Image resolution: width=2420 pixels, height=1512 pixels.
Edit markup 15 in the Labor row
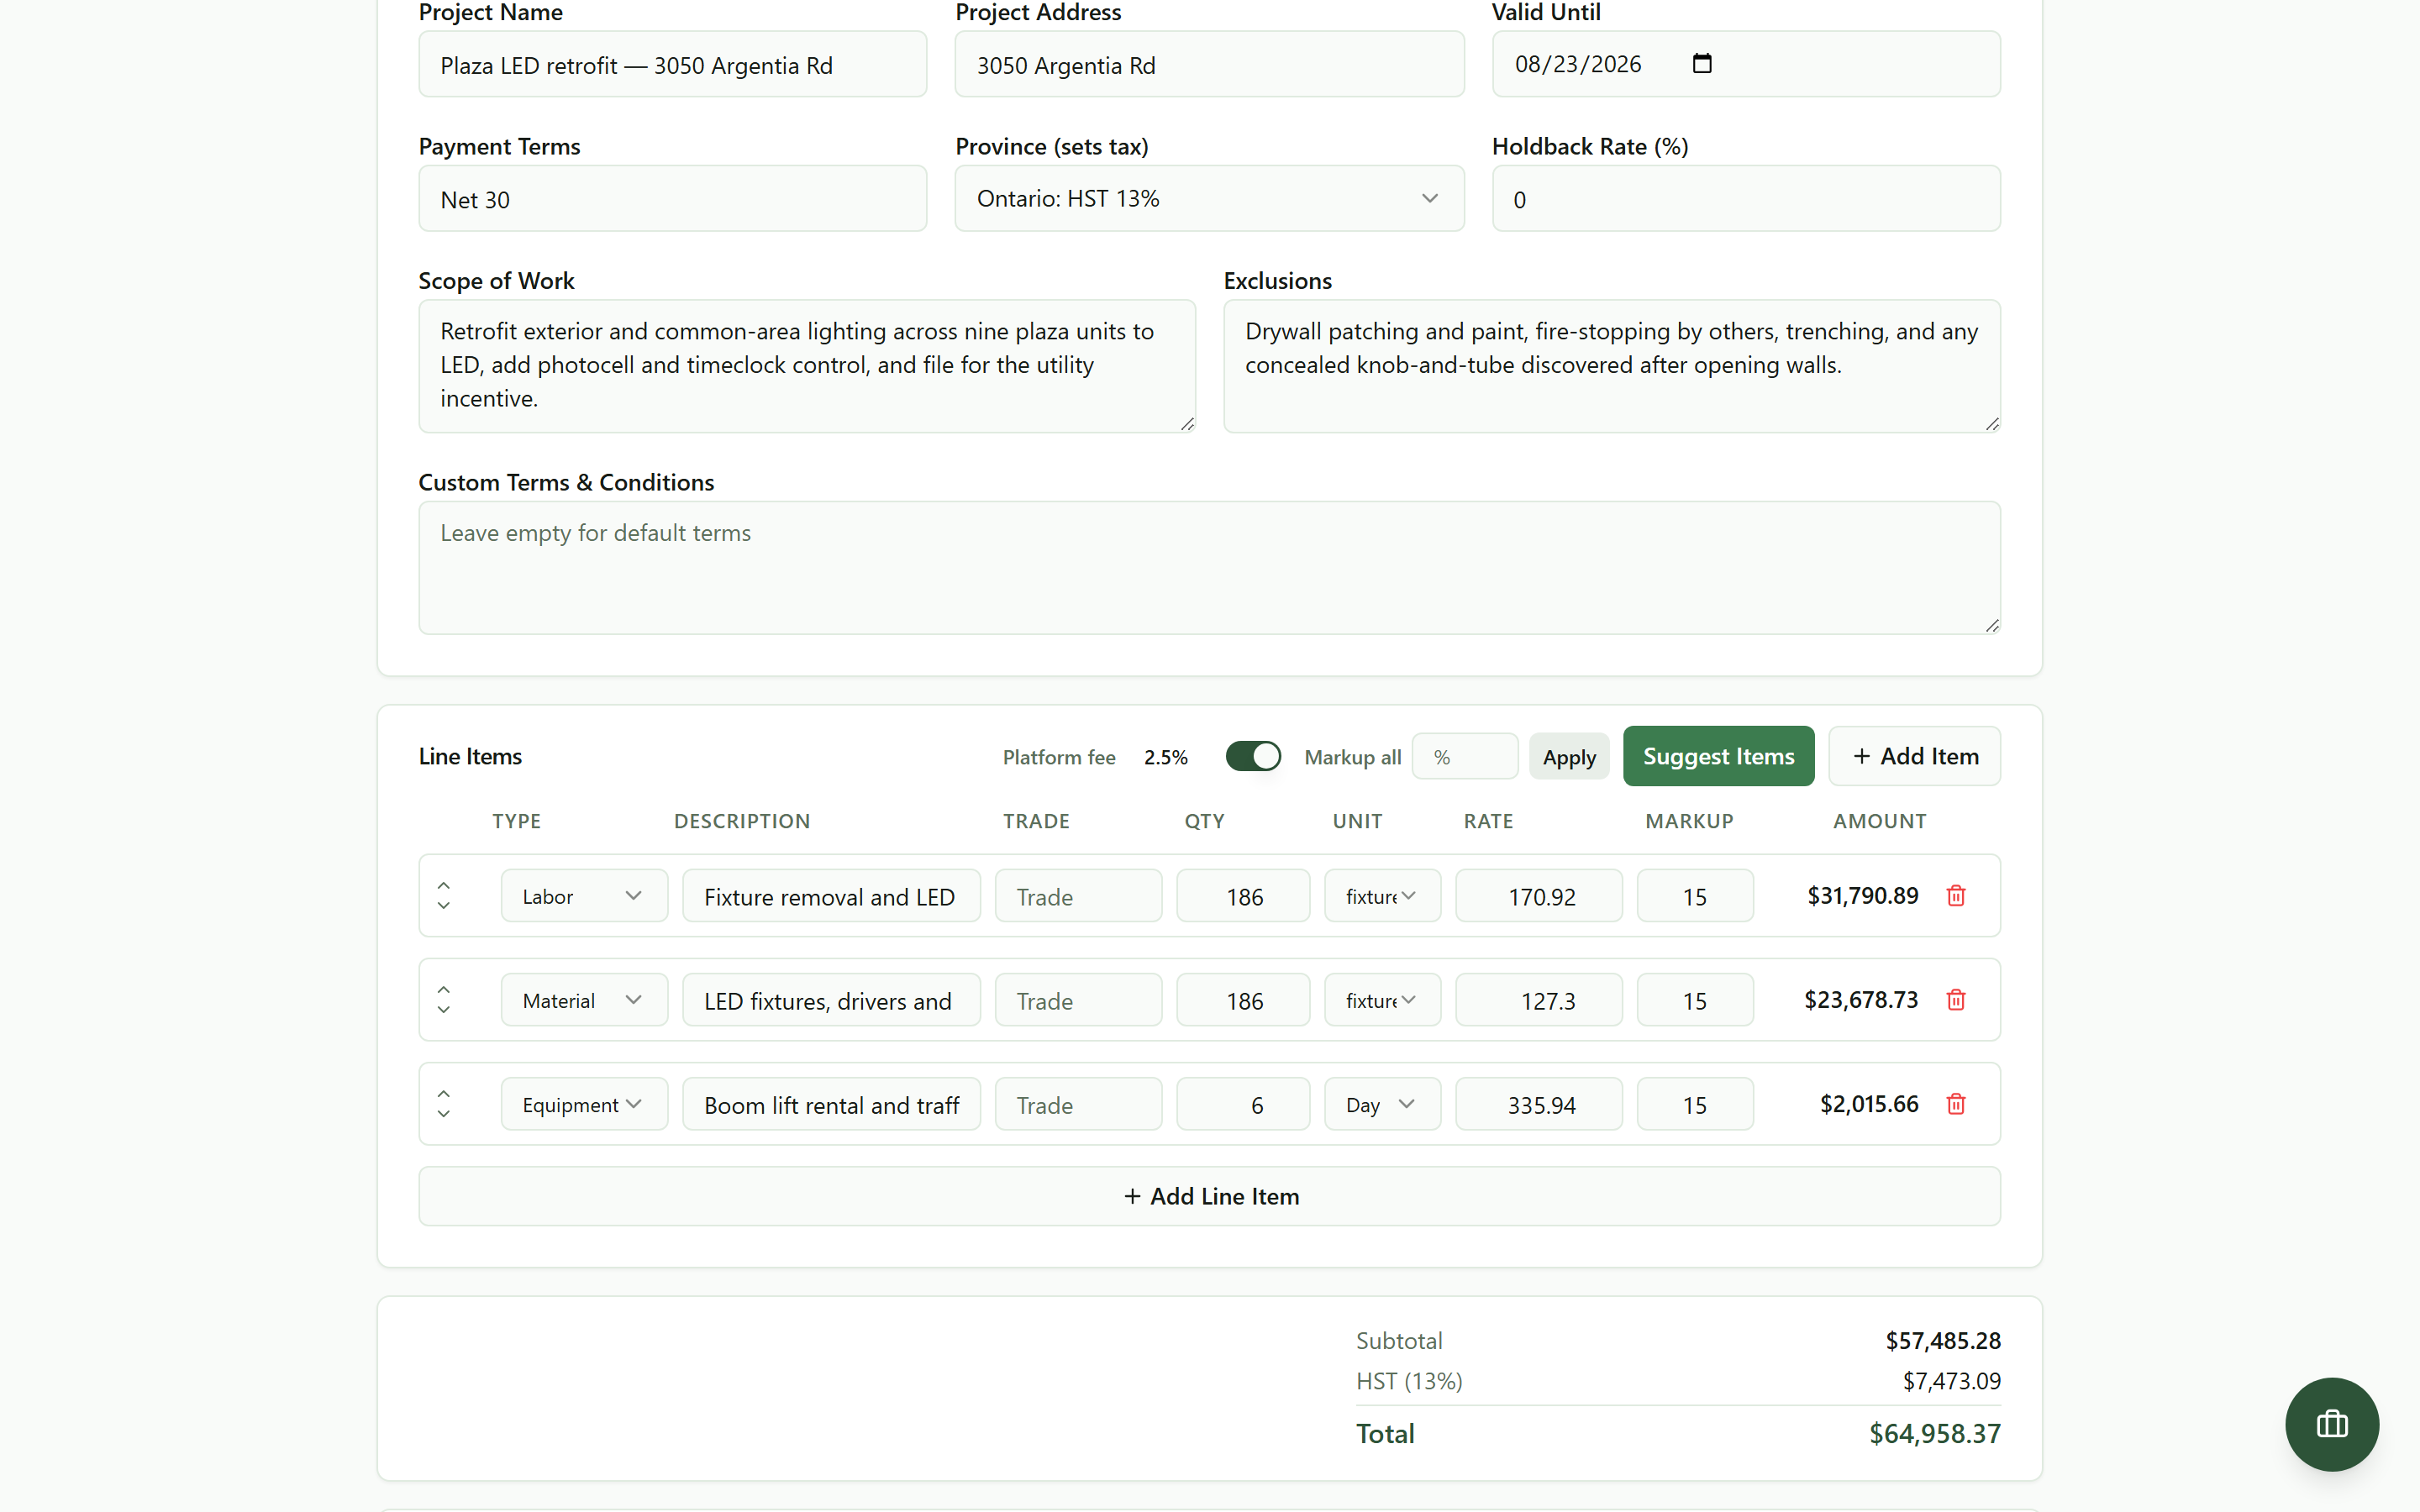1695,896
